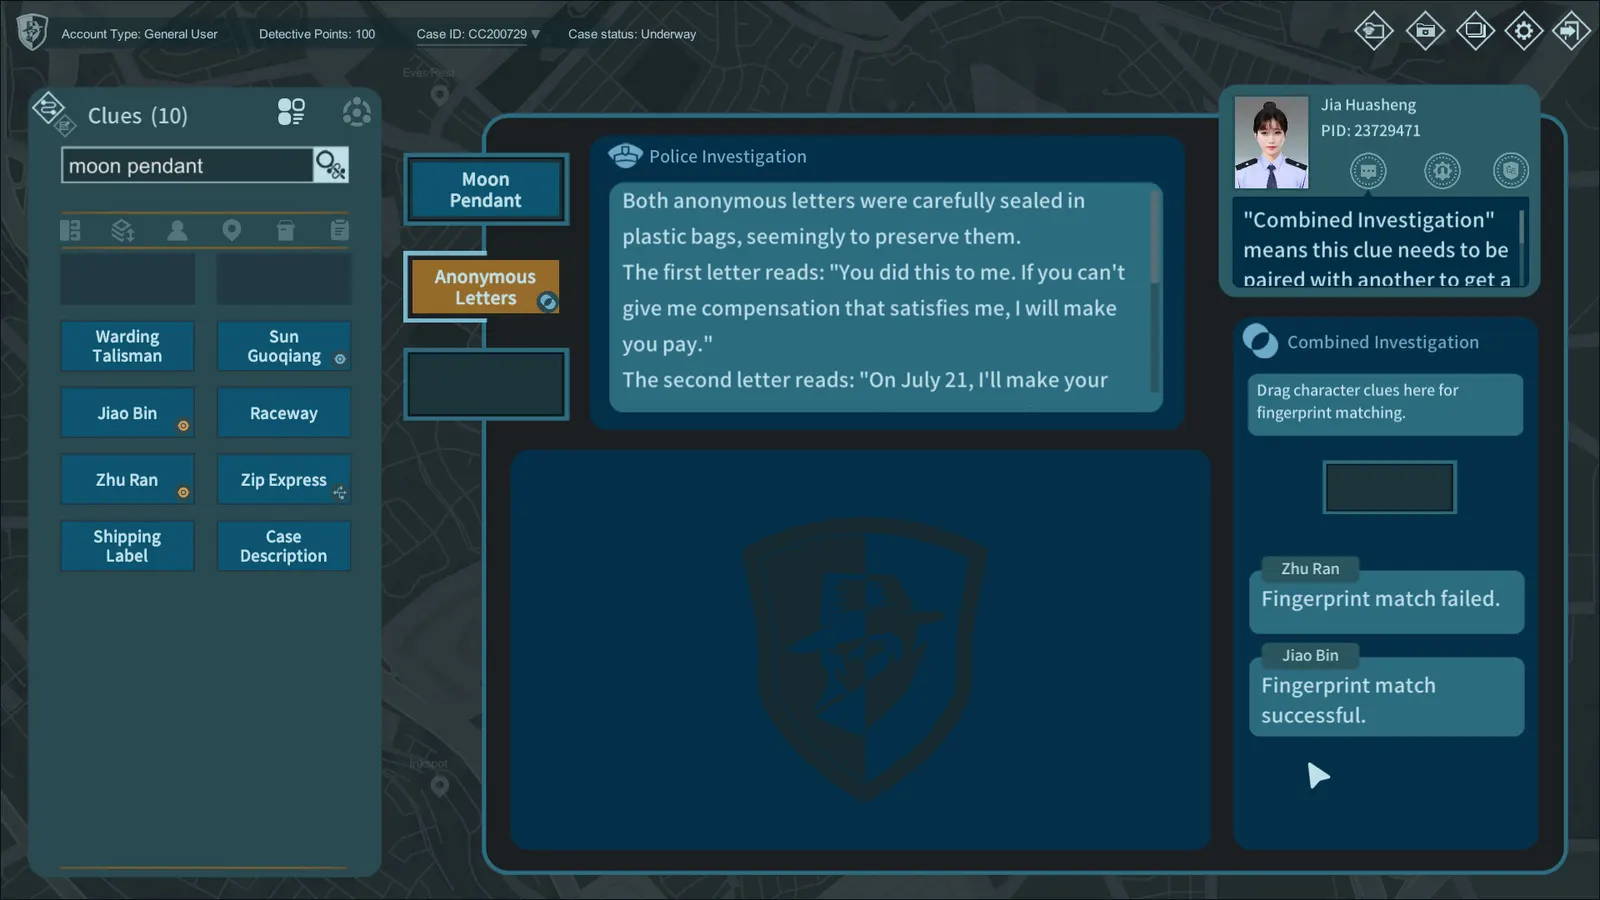Filter clues by box item icon
1600x900 pixels.
coord(285,231)
